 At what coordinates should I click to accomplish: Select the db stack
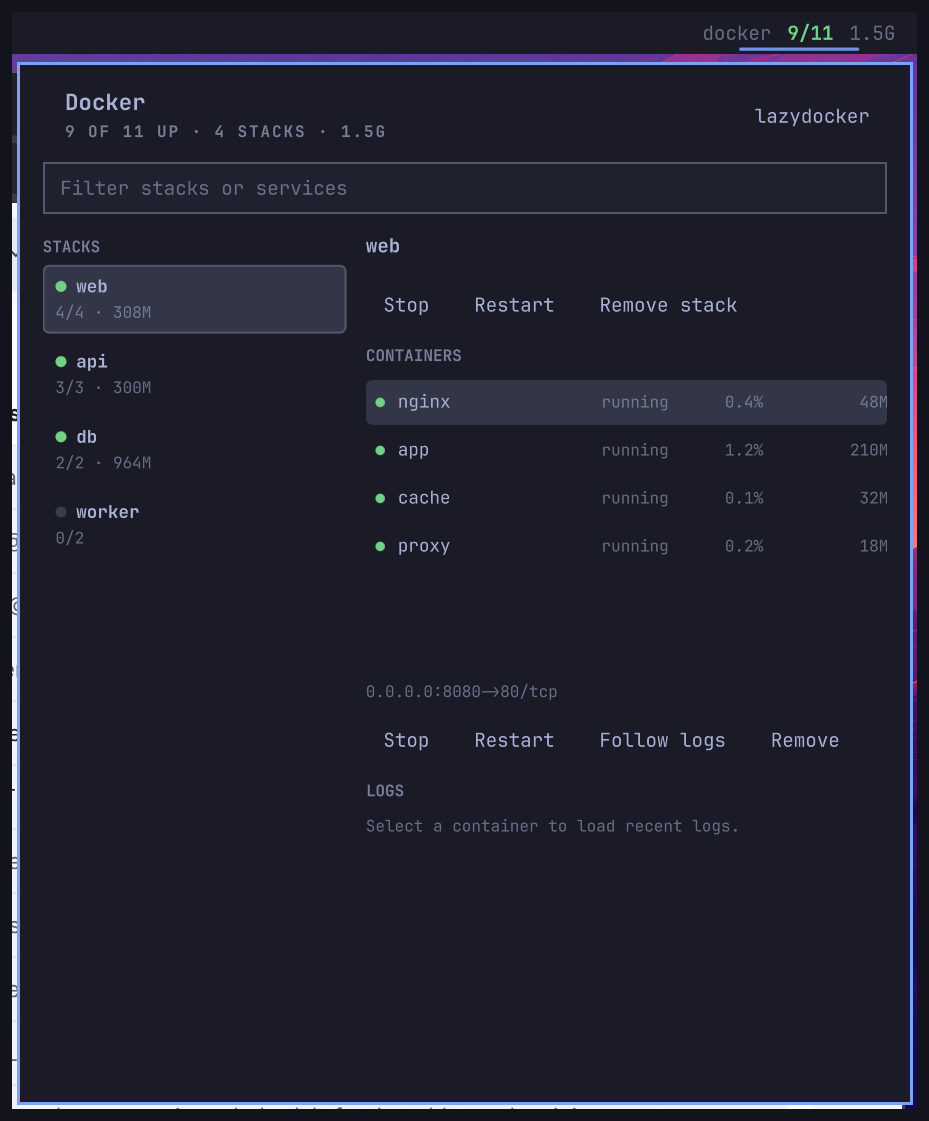tap(195, 449)
